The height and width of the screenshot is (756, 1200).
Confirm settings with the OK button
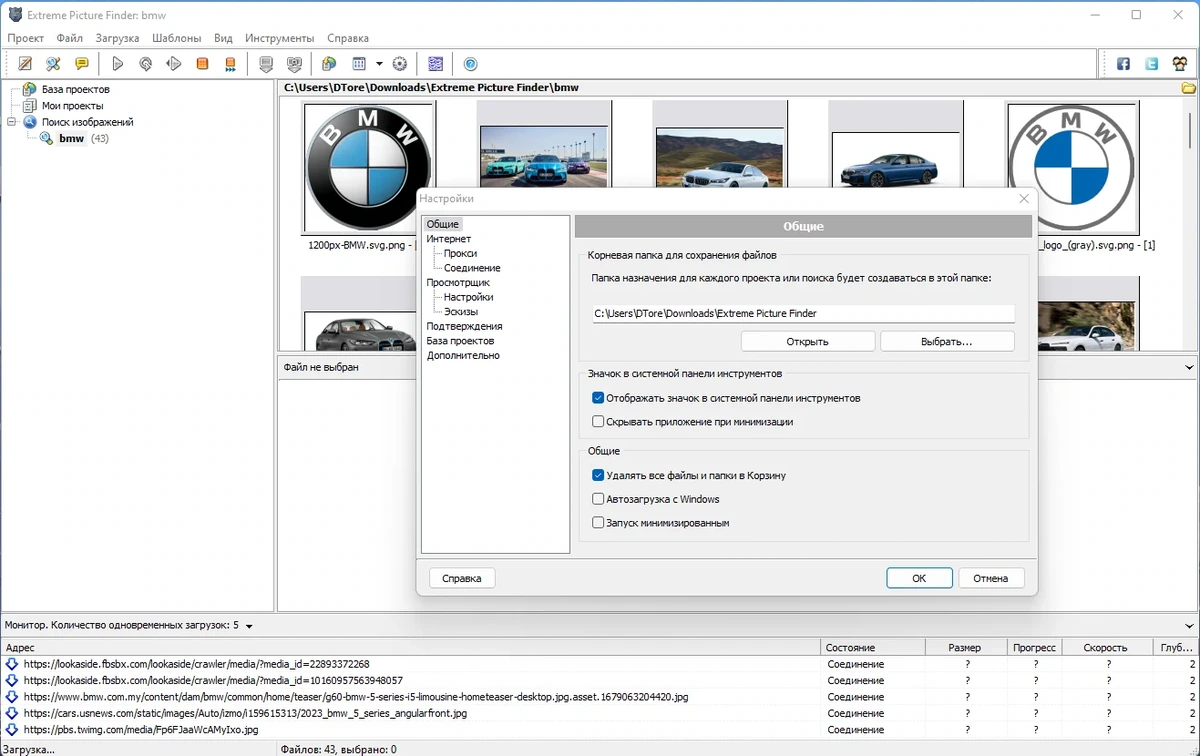pos(919,578)
